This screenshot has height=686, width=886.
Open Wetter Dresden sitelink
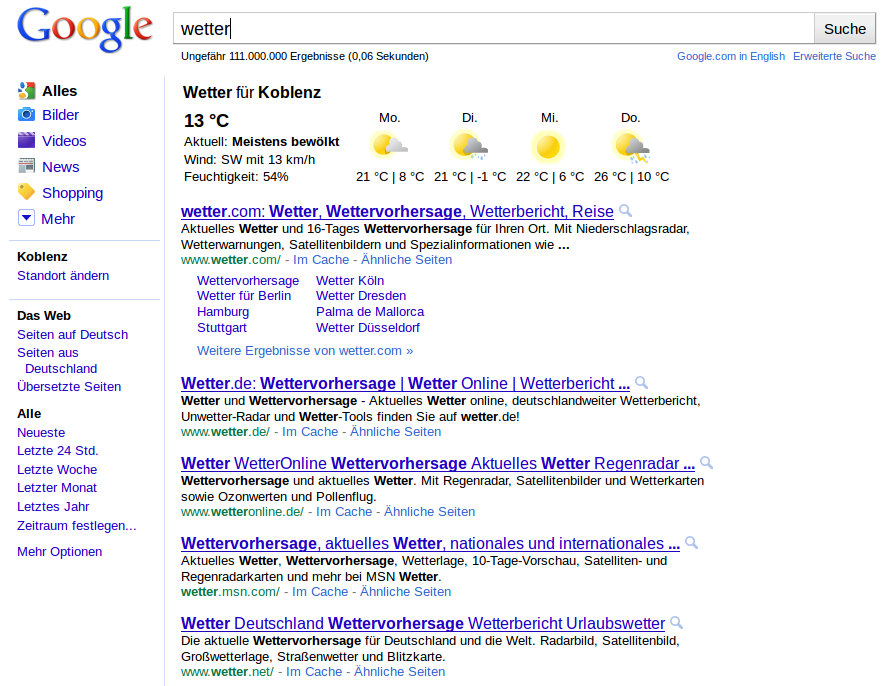[361, 296]
